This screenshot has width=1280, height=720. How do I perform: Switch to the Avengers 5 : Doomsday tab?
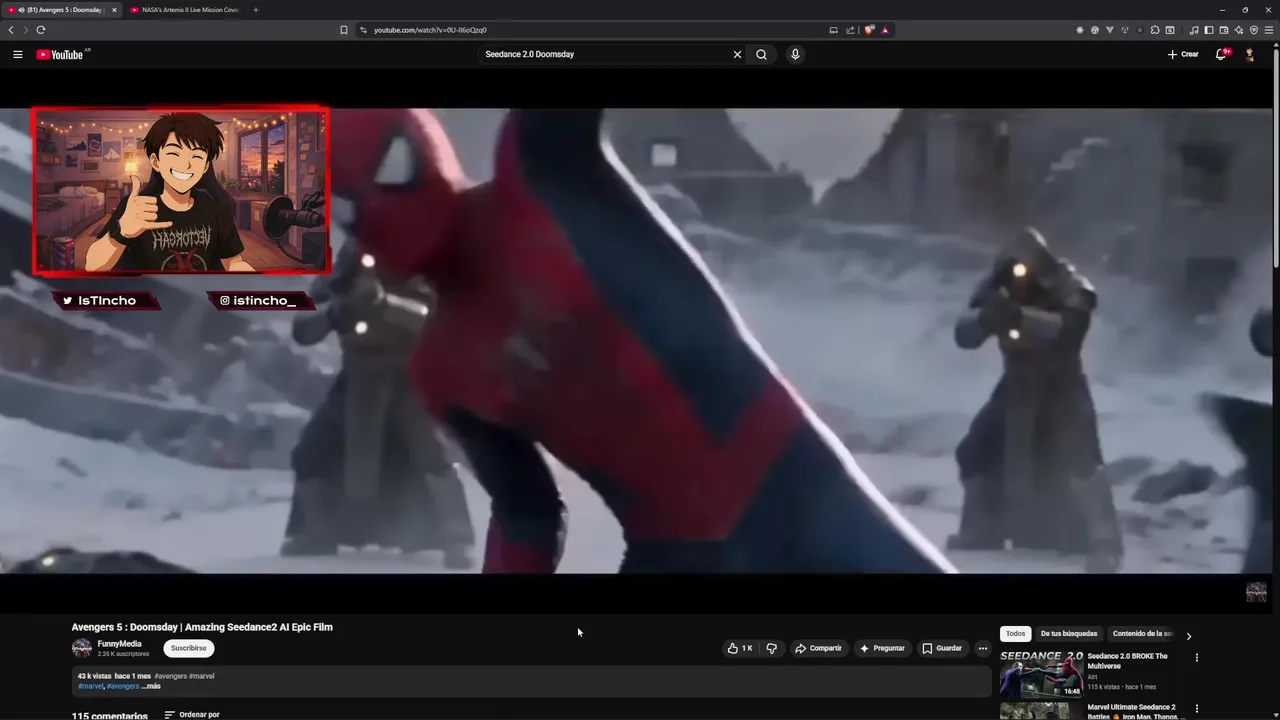[63, 10]
